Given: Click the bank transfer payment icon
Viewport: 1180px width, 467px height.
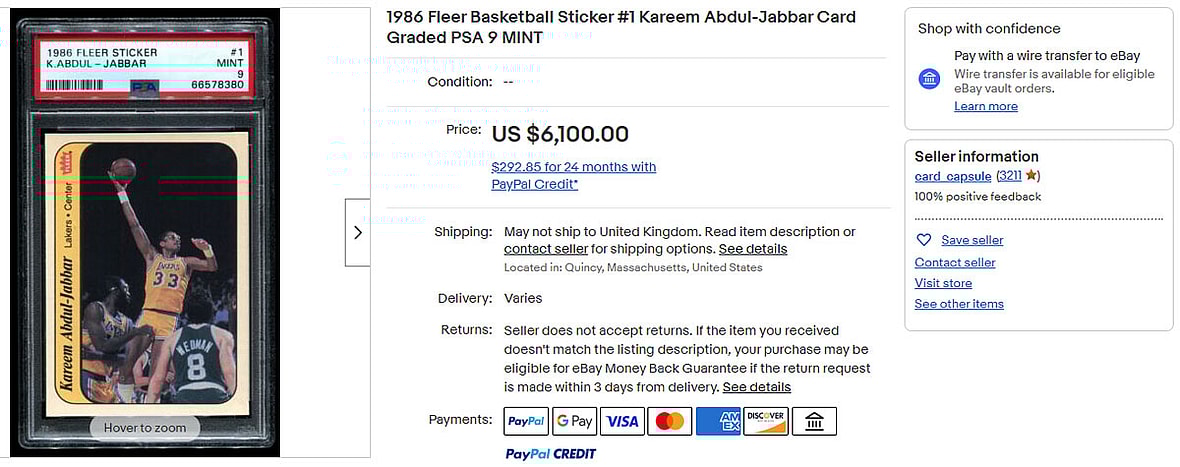Looking at the screenshot, I should click(x=814, y=421).
